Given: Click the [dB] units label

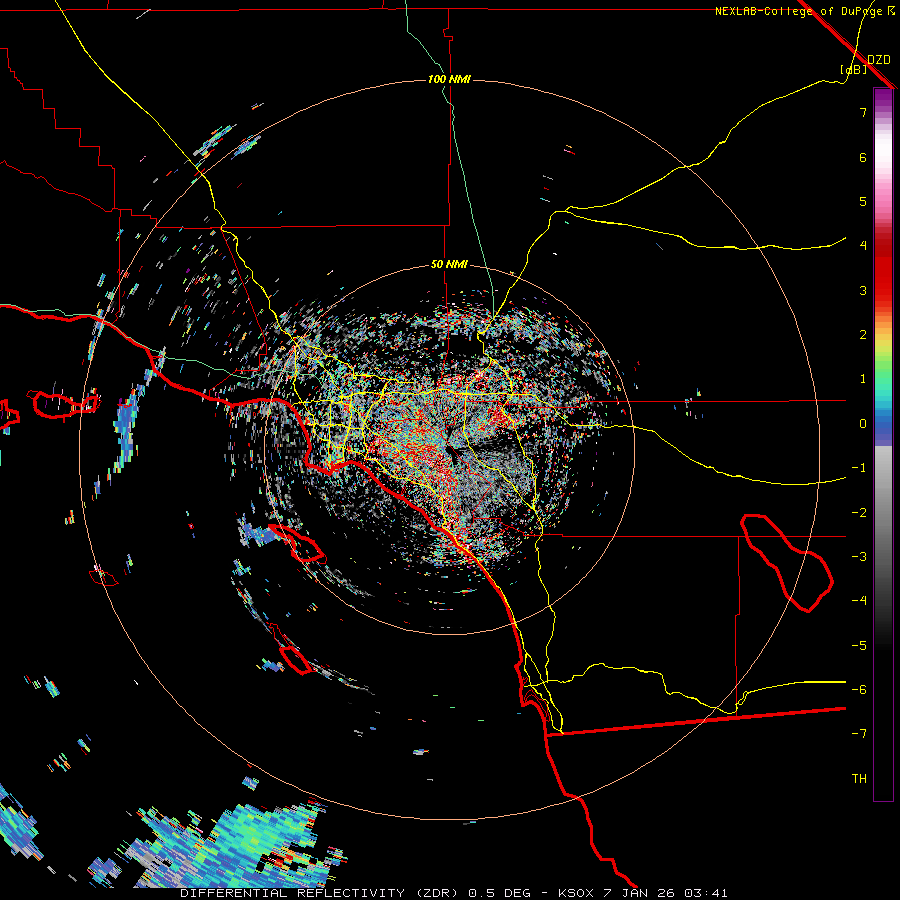Looking at the screenshot, I should [x=854, y=69].
